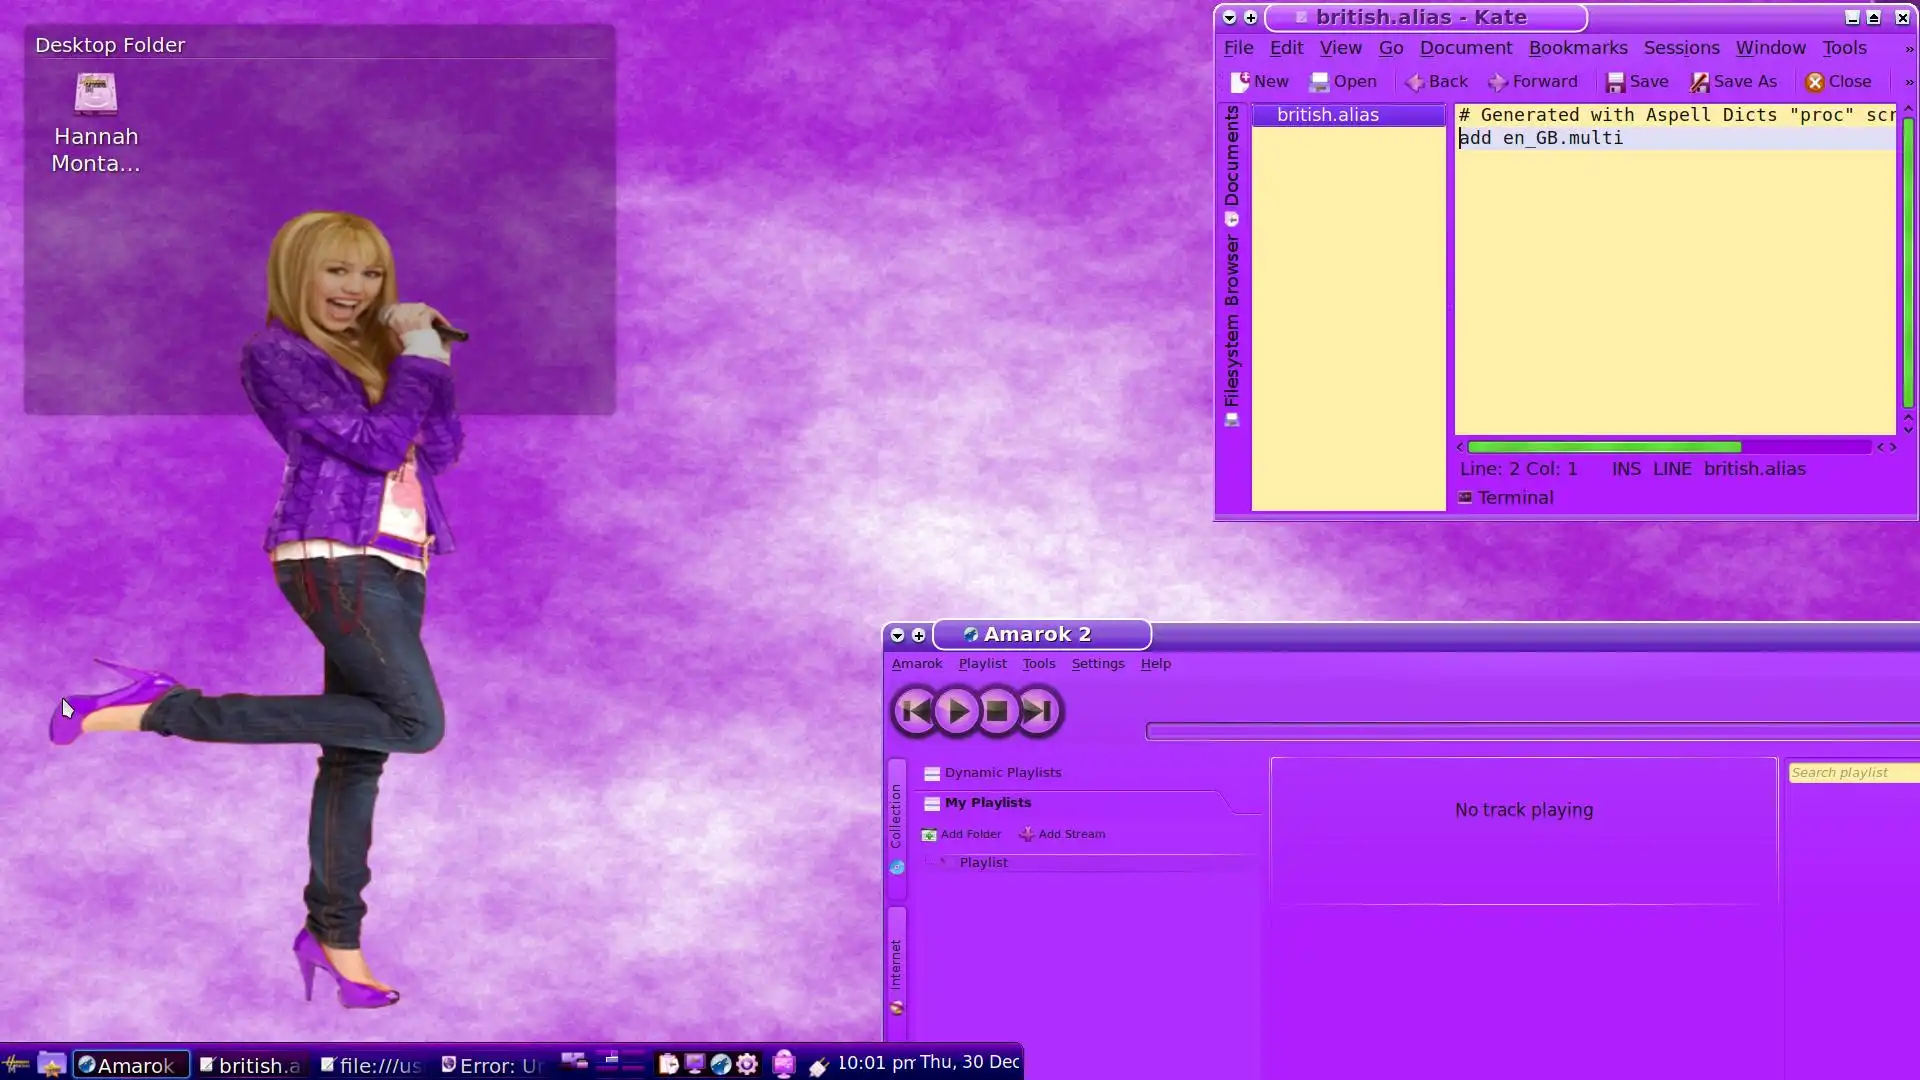This screenshot has width=1920, height=1080.
Task: Open the Settings menu in Amarok
Action: click(x=1097, y=664)
